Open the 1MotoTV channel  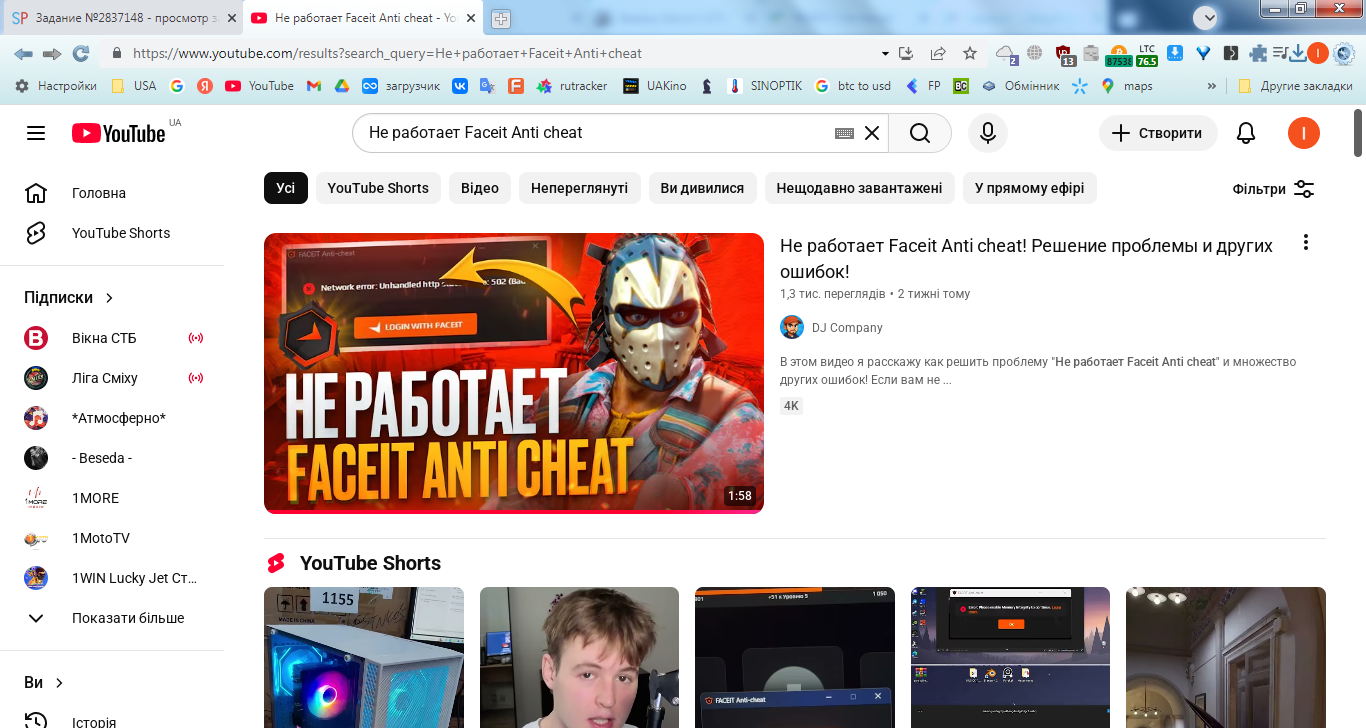[x=112, y=538]
